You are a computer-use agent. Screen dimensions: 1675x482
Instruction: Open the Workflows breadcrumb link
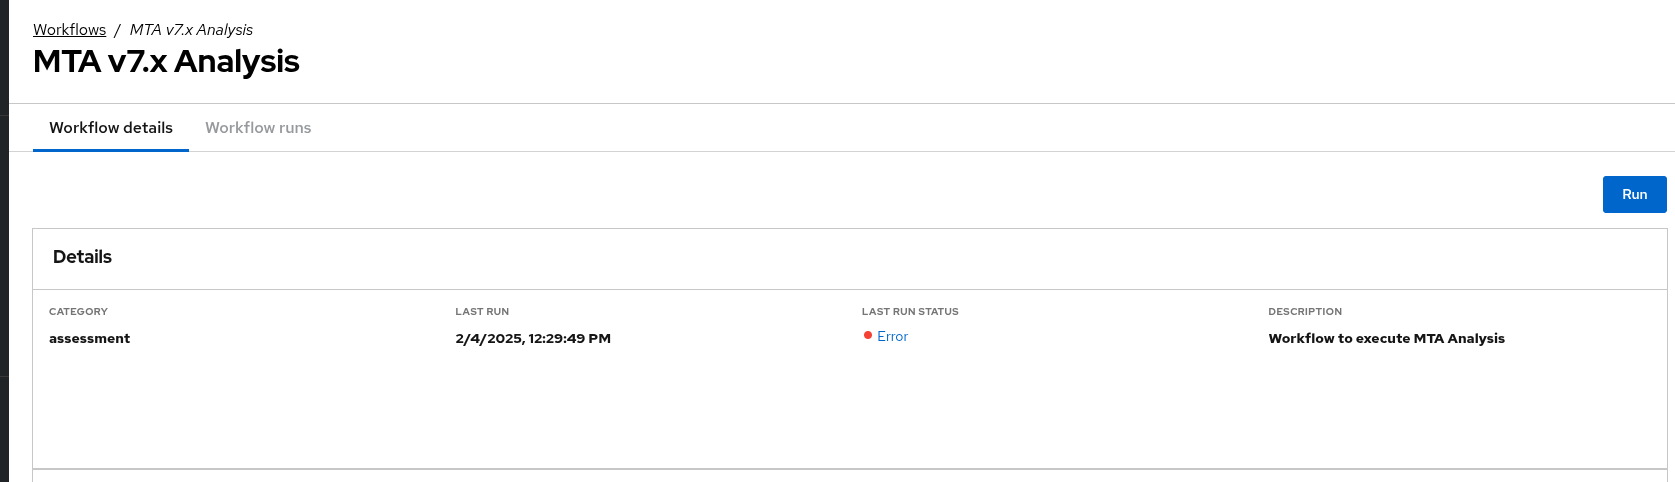[x=69, y=30]
